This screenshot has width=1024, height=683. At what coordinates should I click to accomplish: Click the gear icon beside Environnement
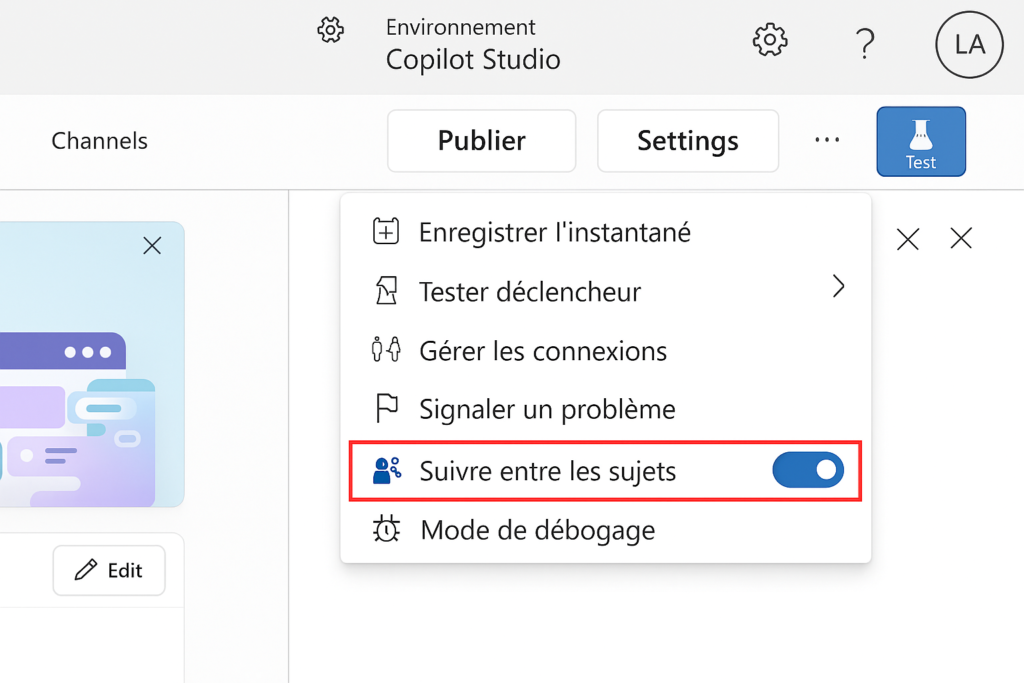pyautogui.click(x=330, y=30)
